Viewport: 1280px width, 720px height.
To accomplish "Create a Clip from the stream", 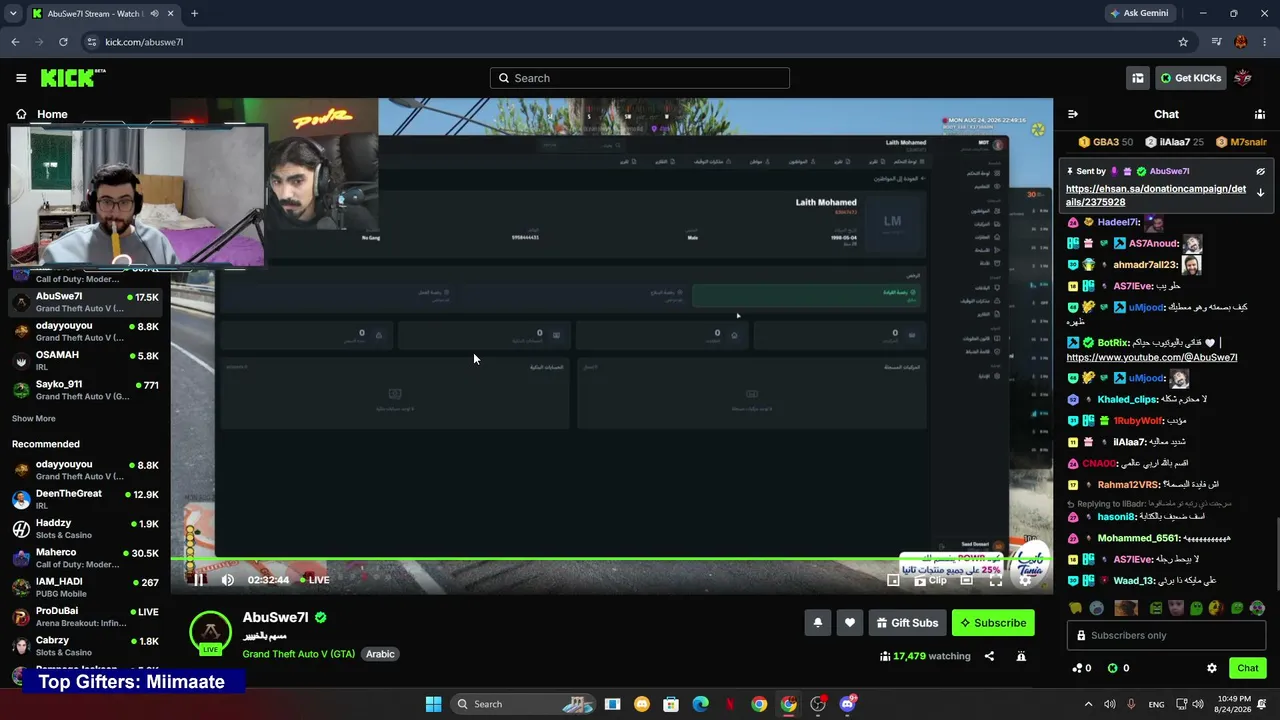I will coord(930,580).
